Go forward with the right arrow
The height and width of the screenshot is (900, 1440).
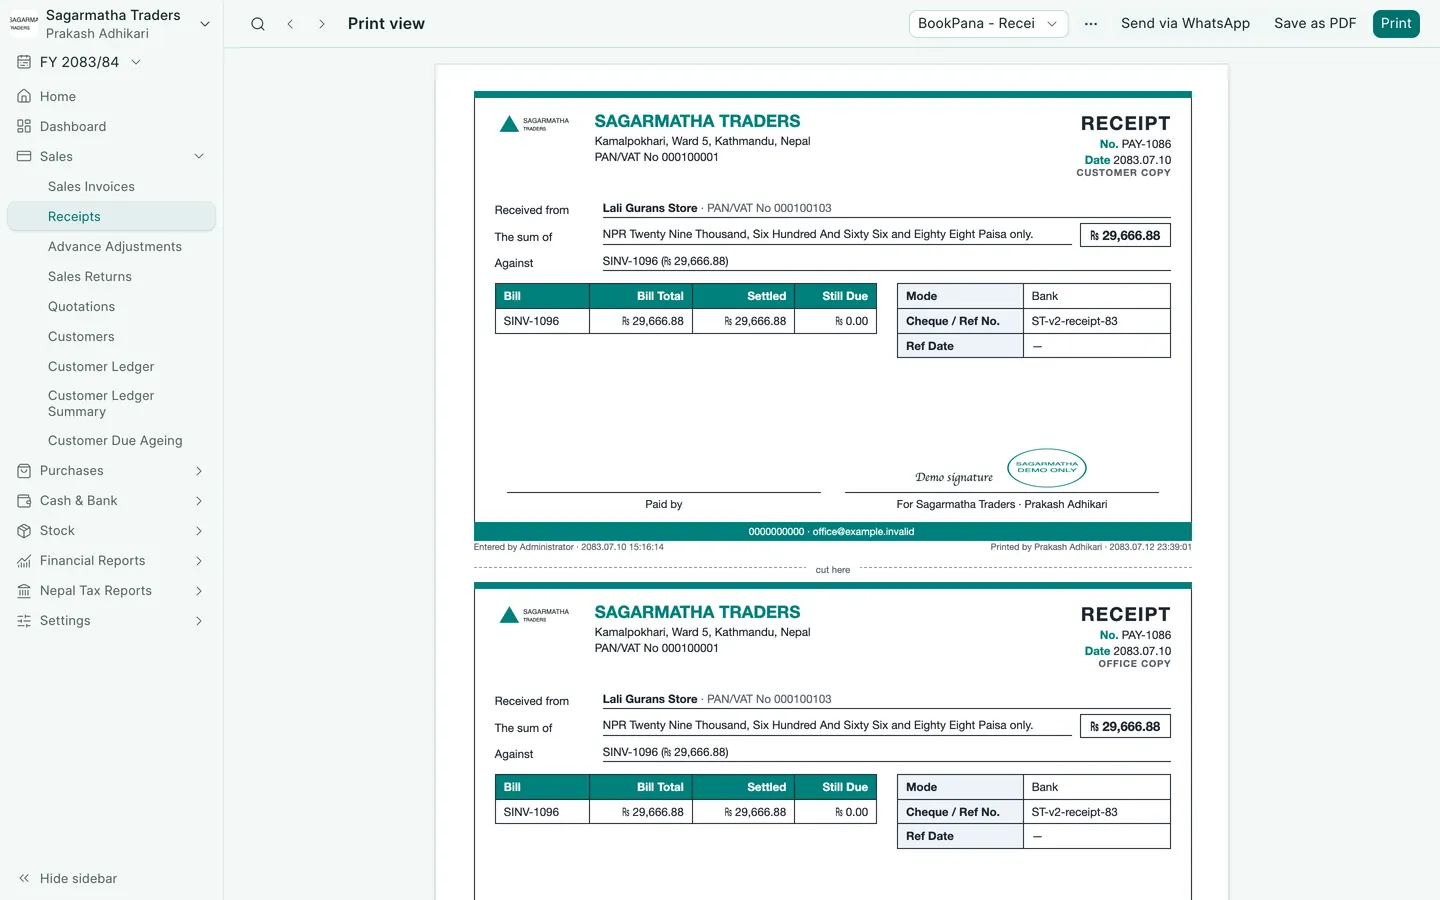pos(321,24)
